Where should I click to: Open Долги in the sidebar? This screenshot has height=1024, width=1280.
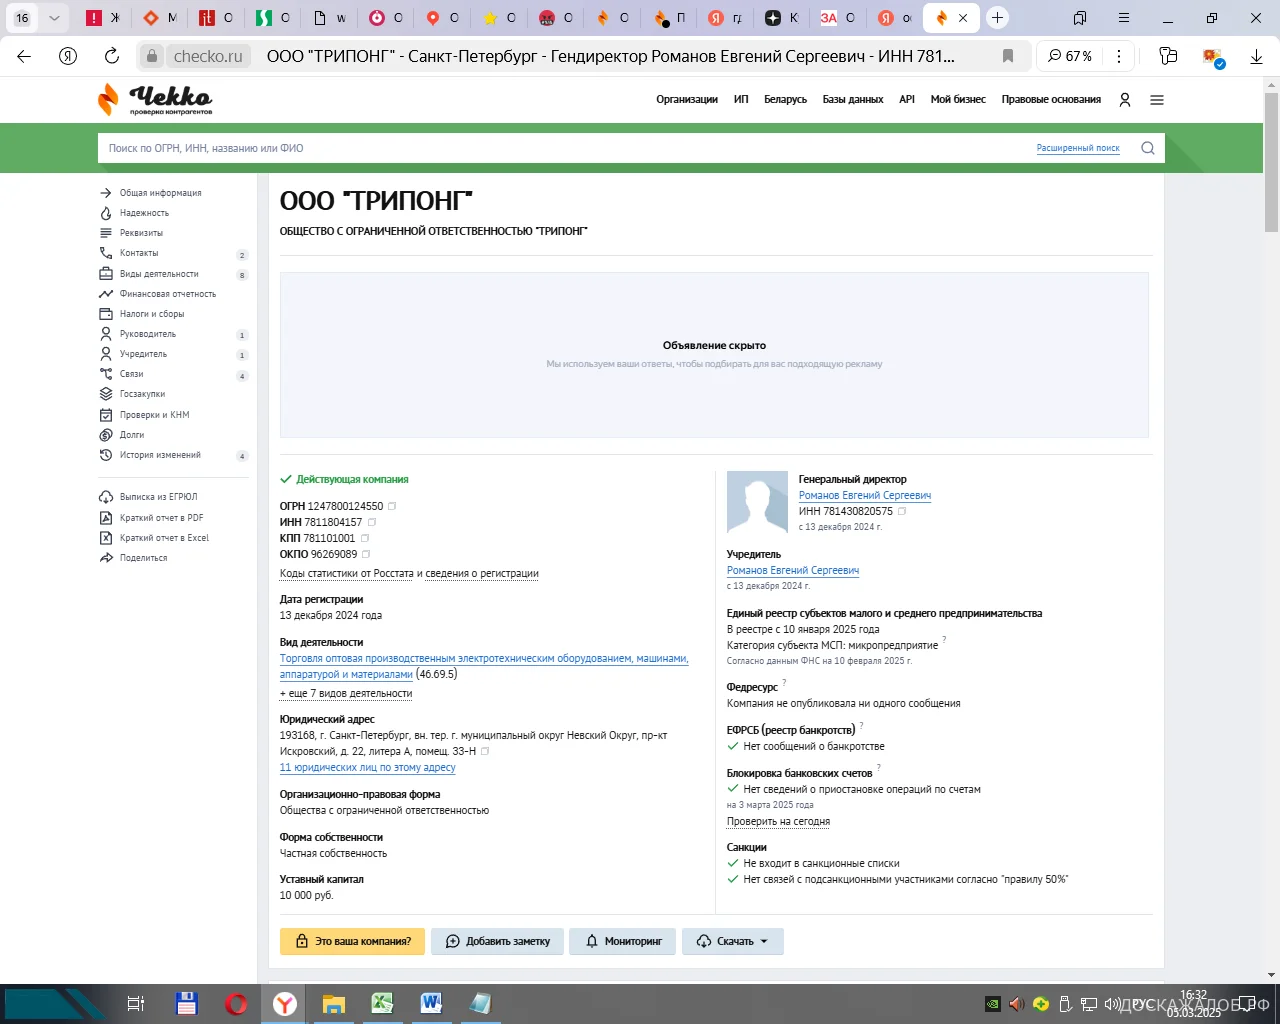(132, 435)
